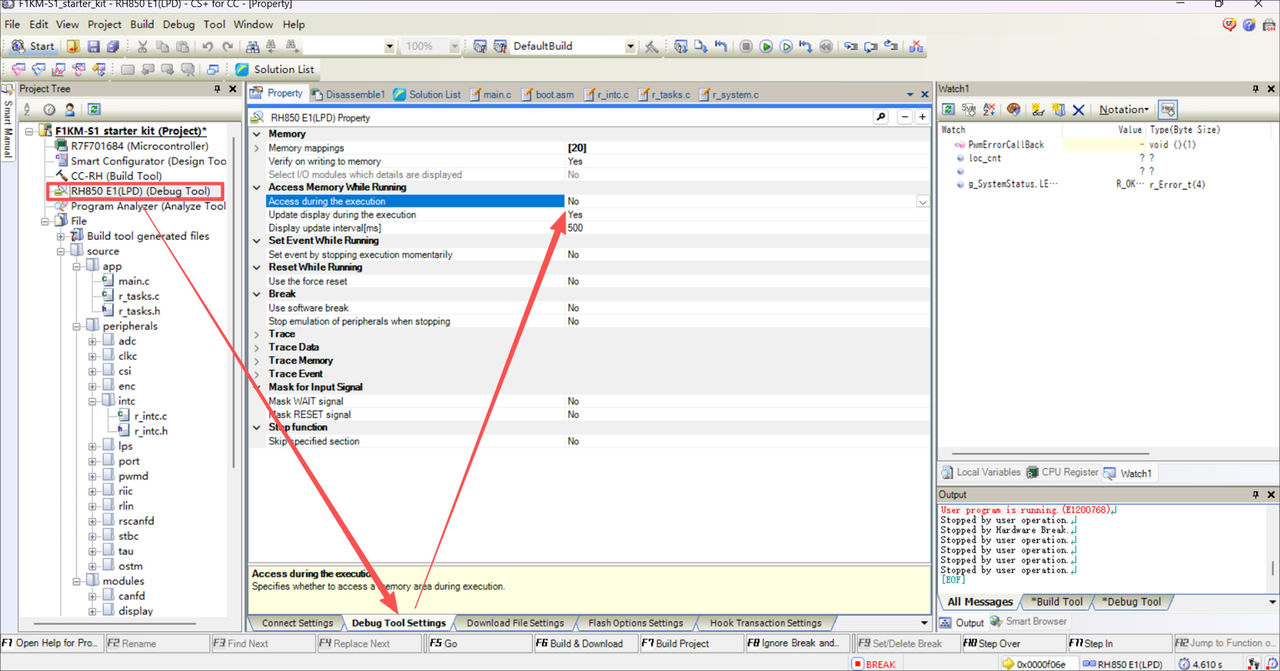Click the Find binoculars icon
Screen dimensions: 1280x671
pos(253,46)
